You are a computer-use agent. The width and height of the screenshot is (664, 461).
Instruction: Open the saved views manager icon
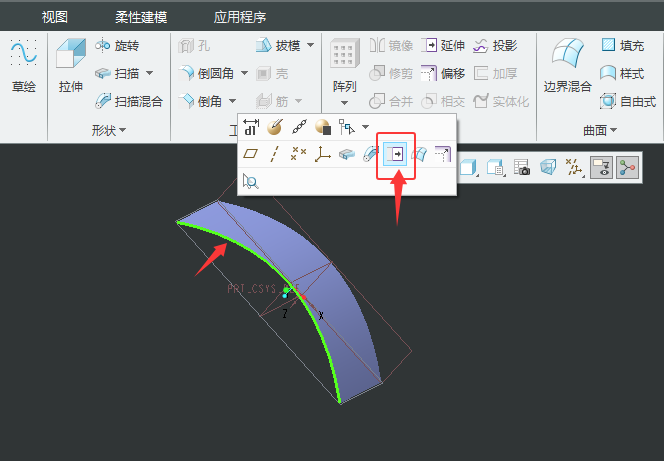coord(495,168)
